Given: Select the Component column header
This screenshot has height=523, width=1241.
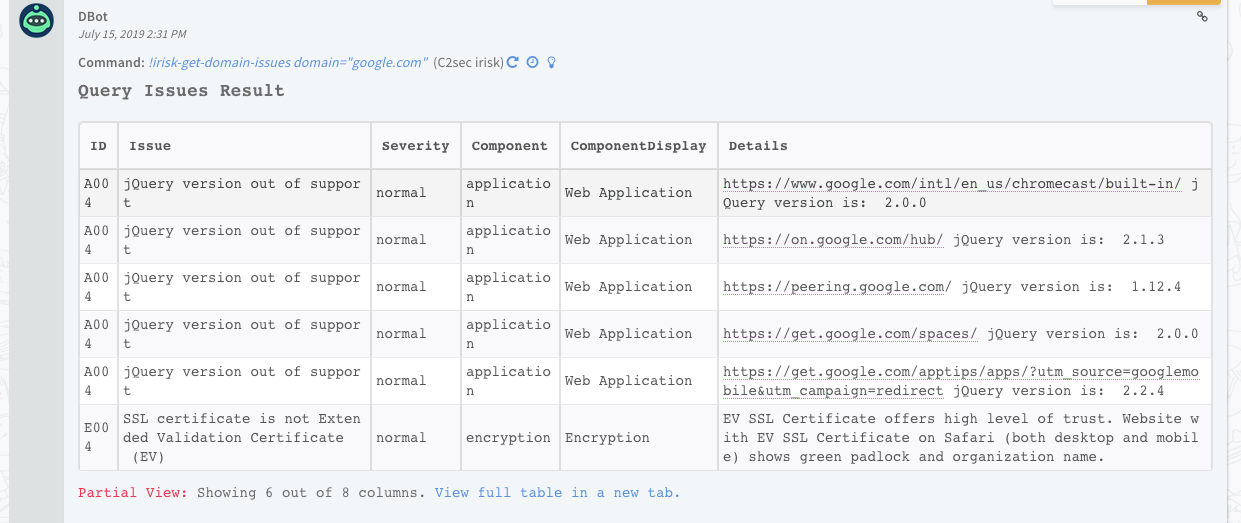Looking at the screenshot, I should pos(509,146).
